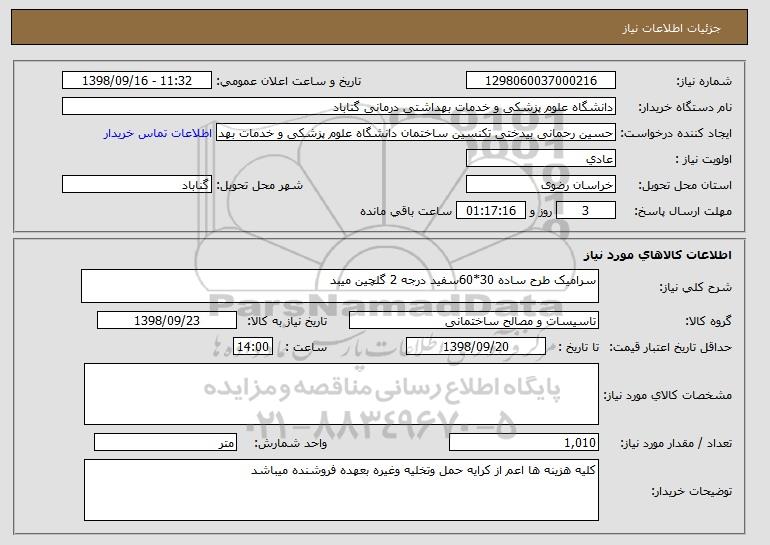This screenshot has height=545, width=770.
Task: Click the general description field سرامیک طرح ساده
Action: tap(340, 286)
